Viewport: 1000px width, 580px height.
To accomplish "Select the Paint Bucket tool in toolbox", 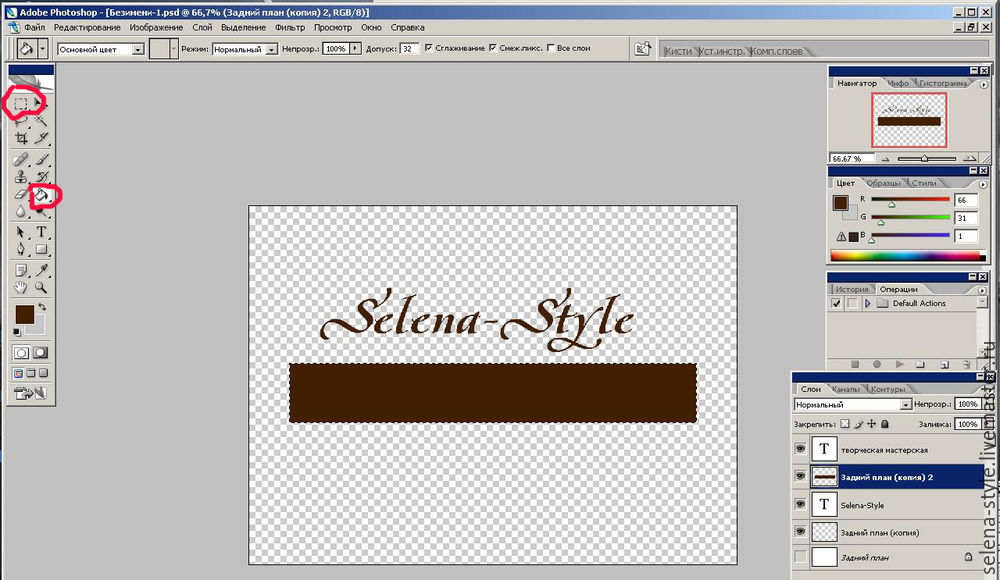I will coord(41,195).
